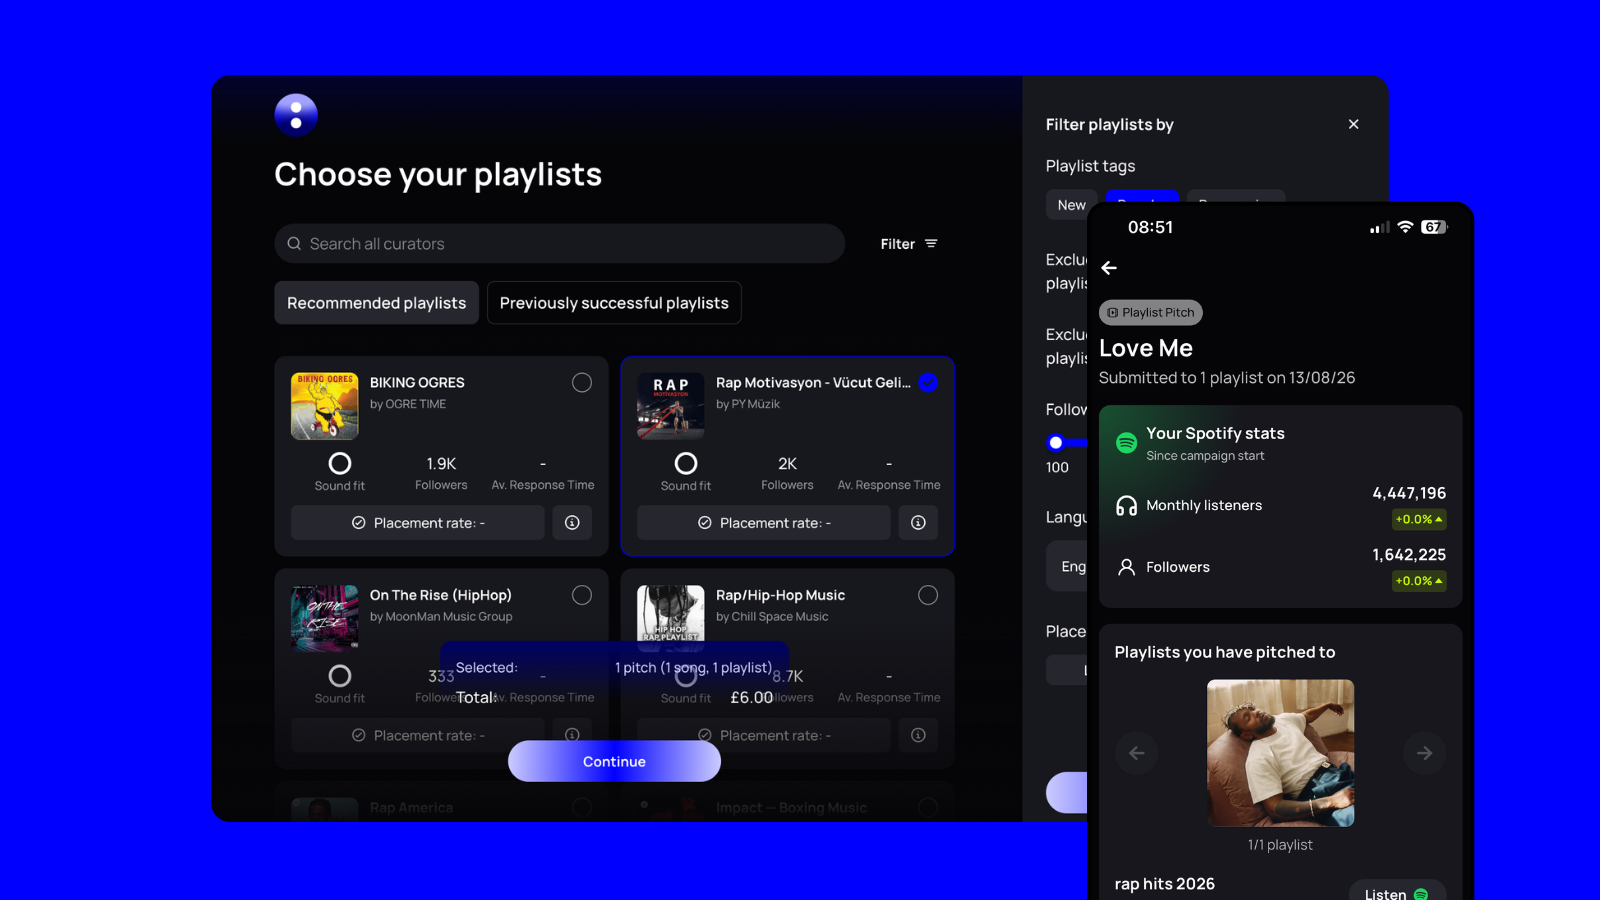Select the On The Rise (HipHop) radio
Screen dimensions: 1600x900
(x=582, y=595)
